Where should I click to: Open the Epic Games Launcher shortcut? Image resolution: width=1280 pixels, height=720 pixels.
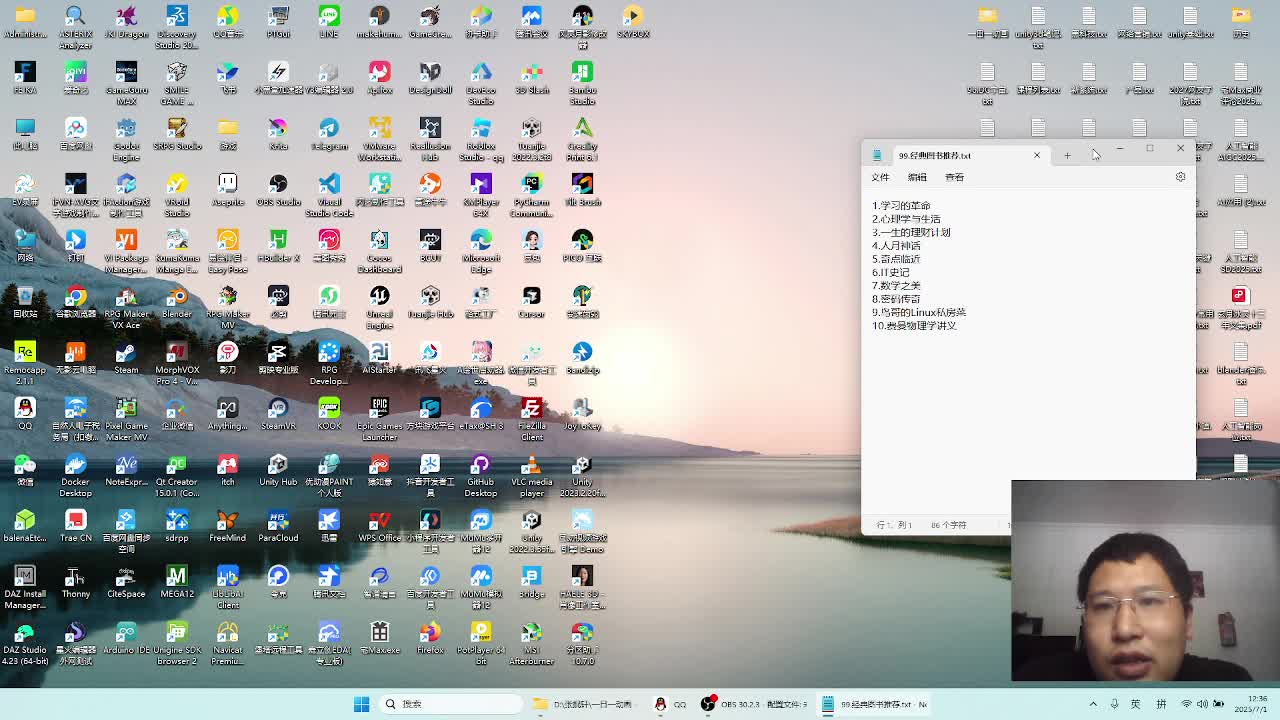pos(379,409)
